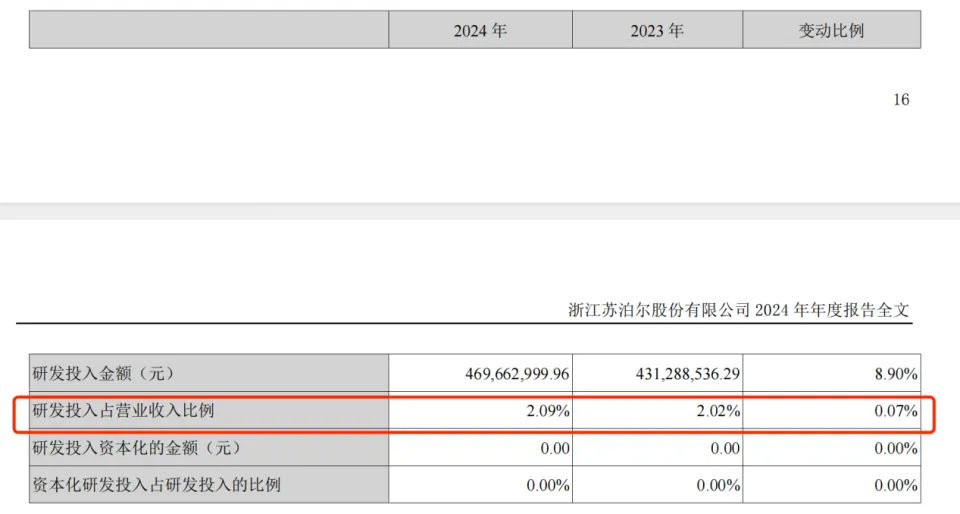
Task: Select the 变动比例 header cell
Action: coord(831,30)
